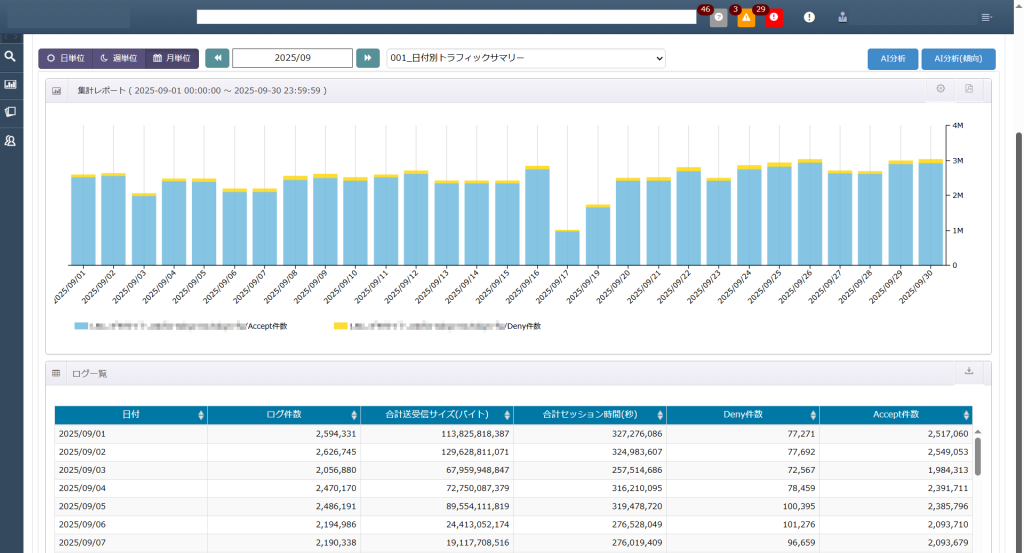This screenshot has height=553, width=1024.
Task: Switch to 日単位 daily view
Action: [65, 58]
